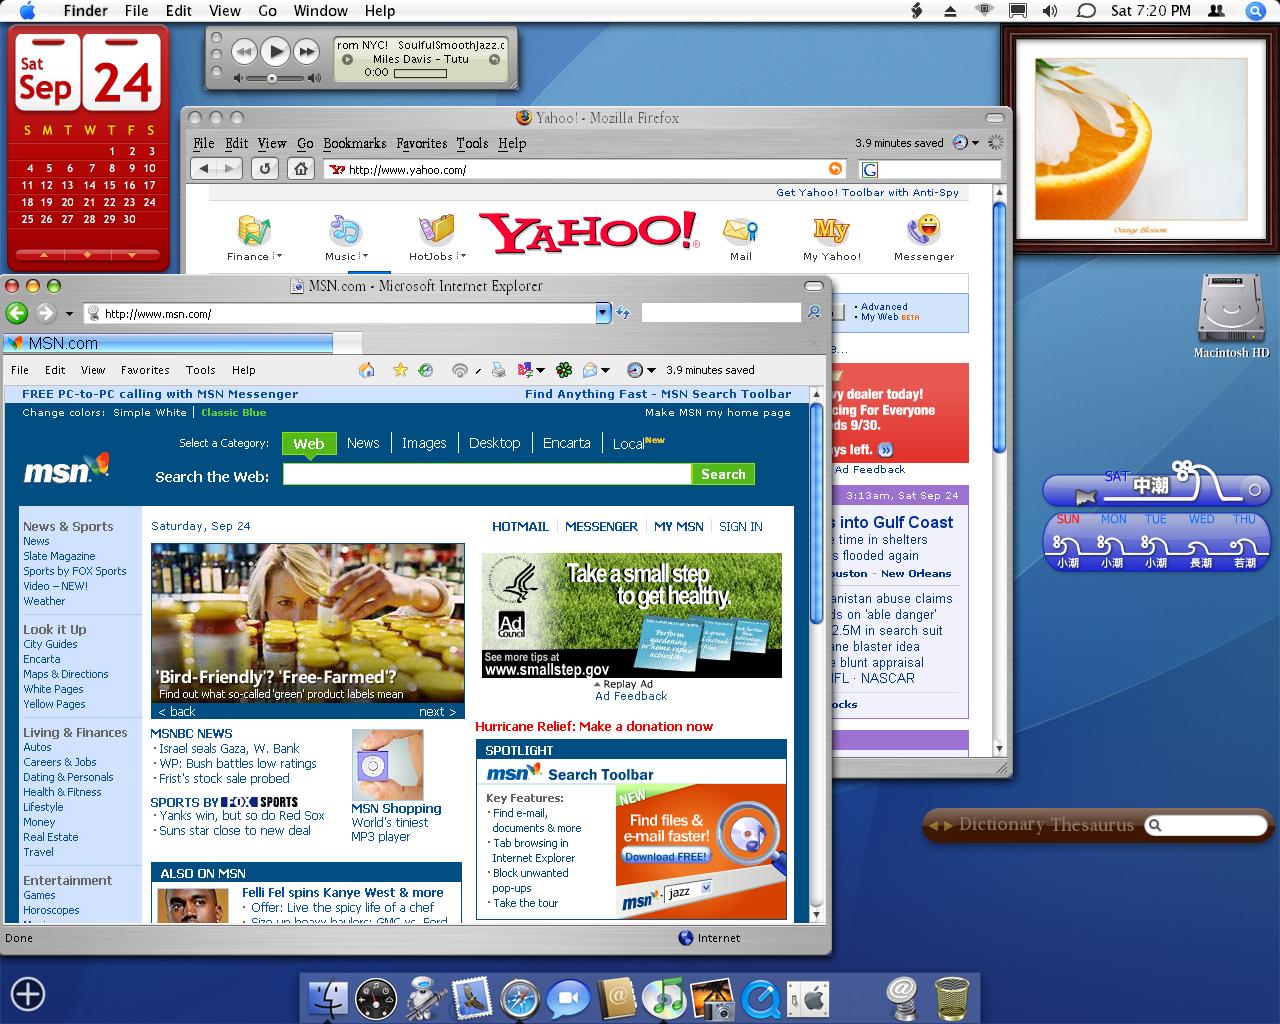1280x1024 pixels.
Task: Expand the Yahoo HotJobs dropdown arrow
Action: tap(463, 257)
